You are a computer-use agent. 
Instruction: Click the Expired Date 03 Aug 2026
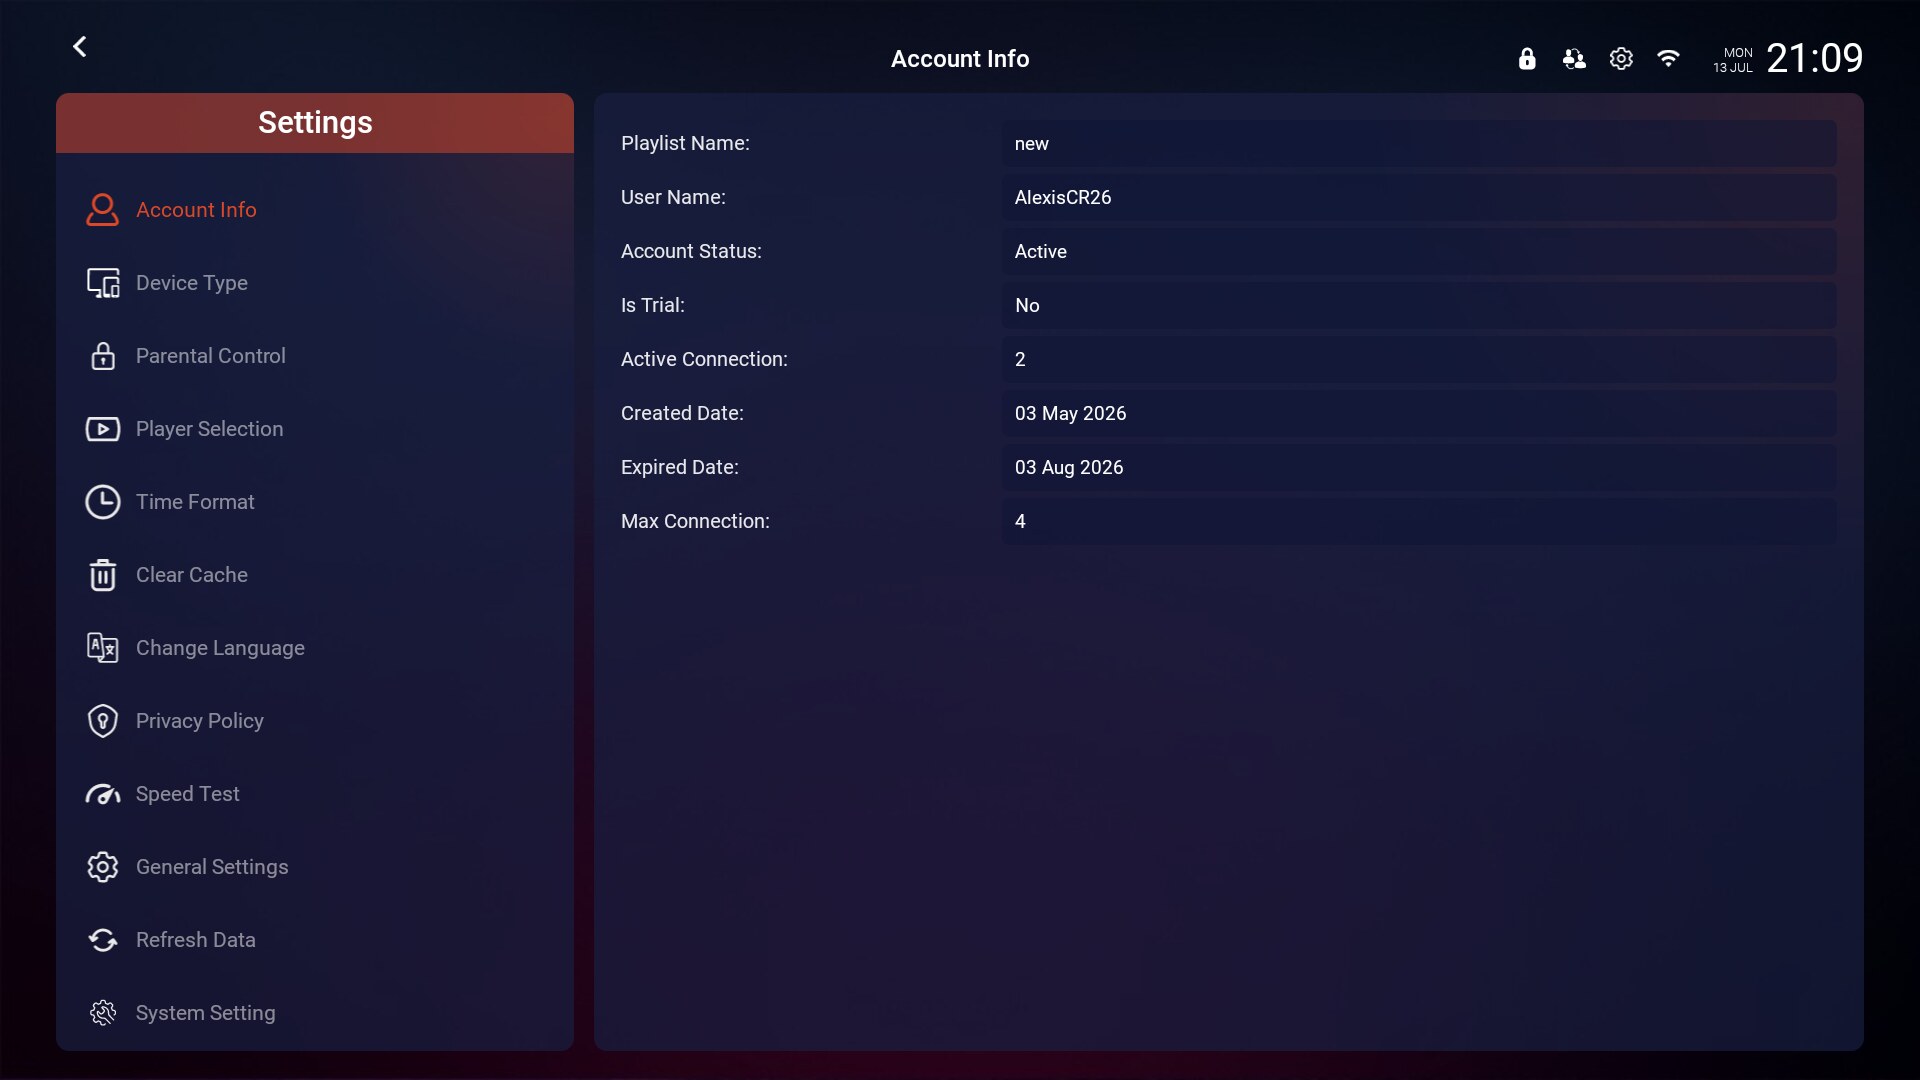click(x=1419, y=468)
